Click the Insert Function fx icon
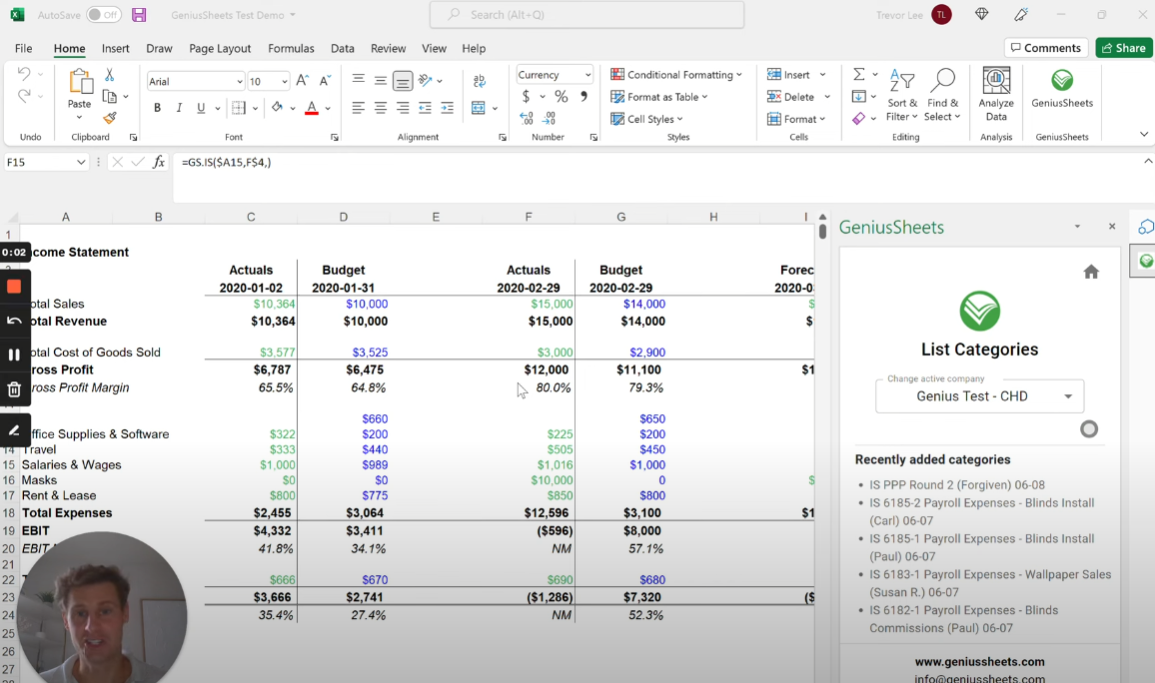This screenshot has height=683, width=1155. (158, 162)
